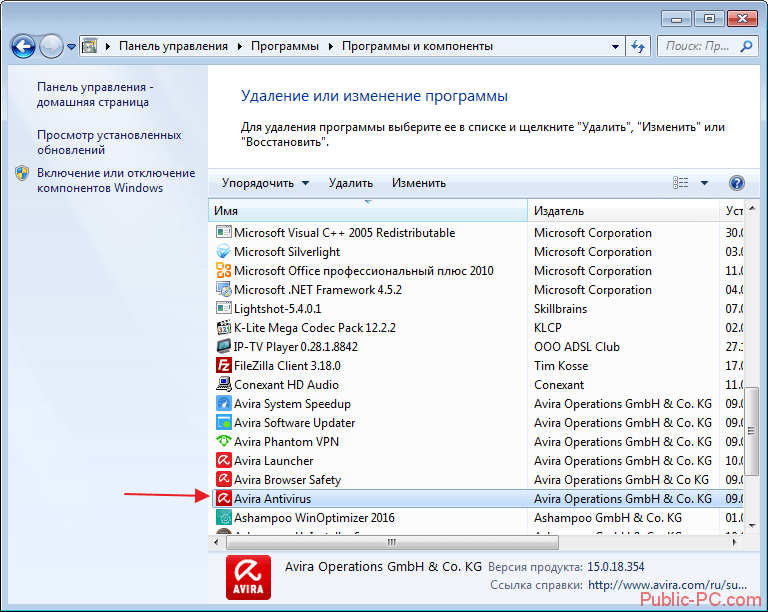Image resolution: width=768 pixels, height=612 pixels.
Task: Click the Lightshot-5.4.0.1 icon
Action: pos(224,308)
